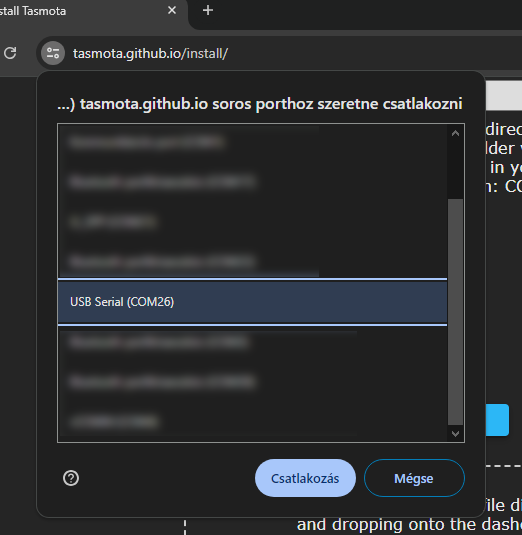Click the port list scroll up arrow
The image size is (522, 535).
coord(455,133)
